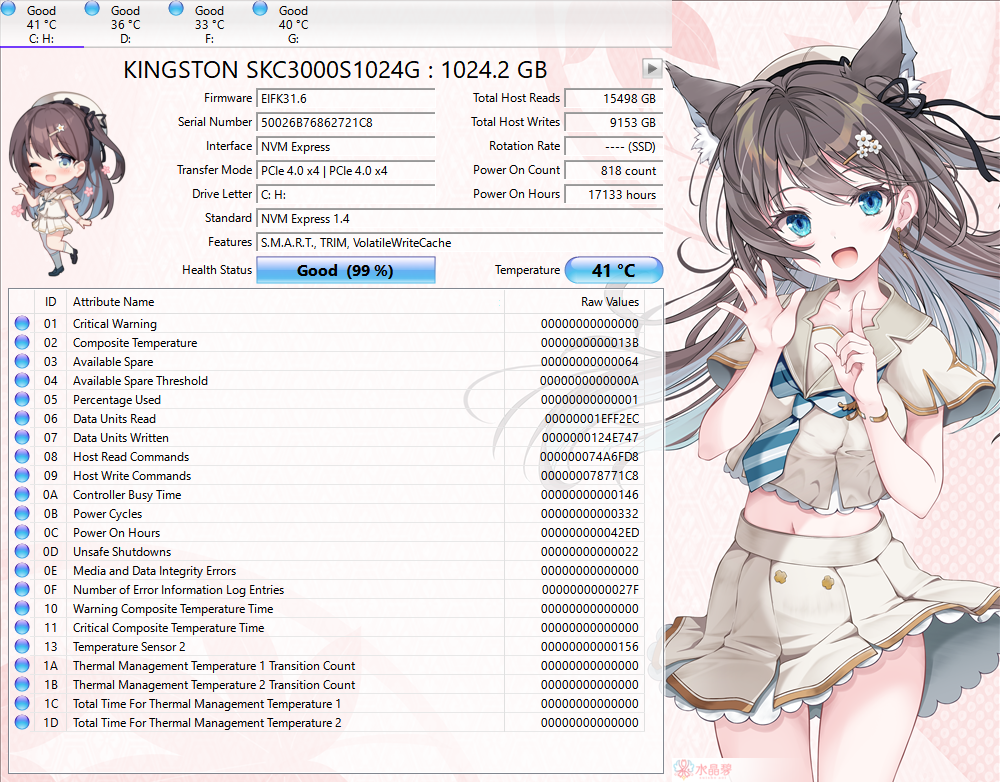
Task: Click the status orb for Error Information Log Entries
Action: pyautogui.click(x=22, y=589)
